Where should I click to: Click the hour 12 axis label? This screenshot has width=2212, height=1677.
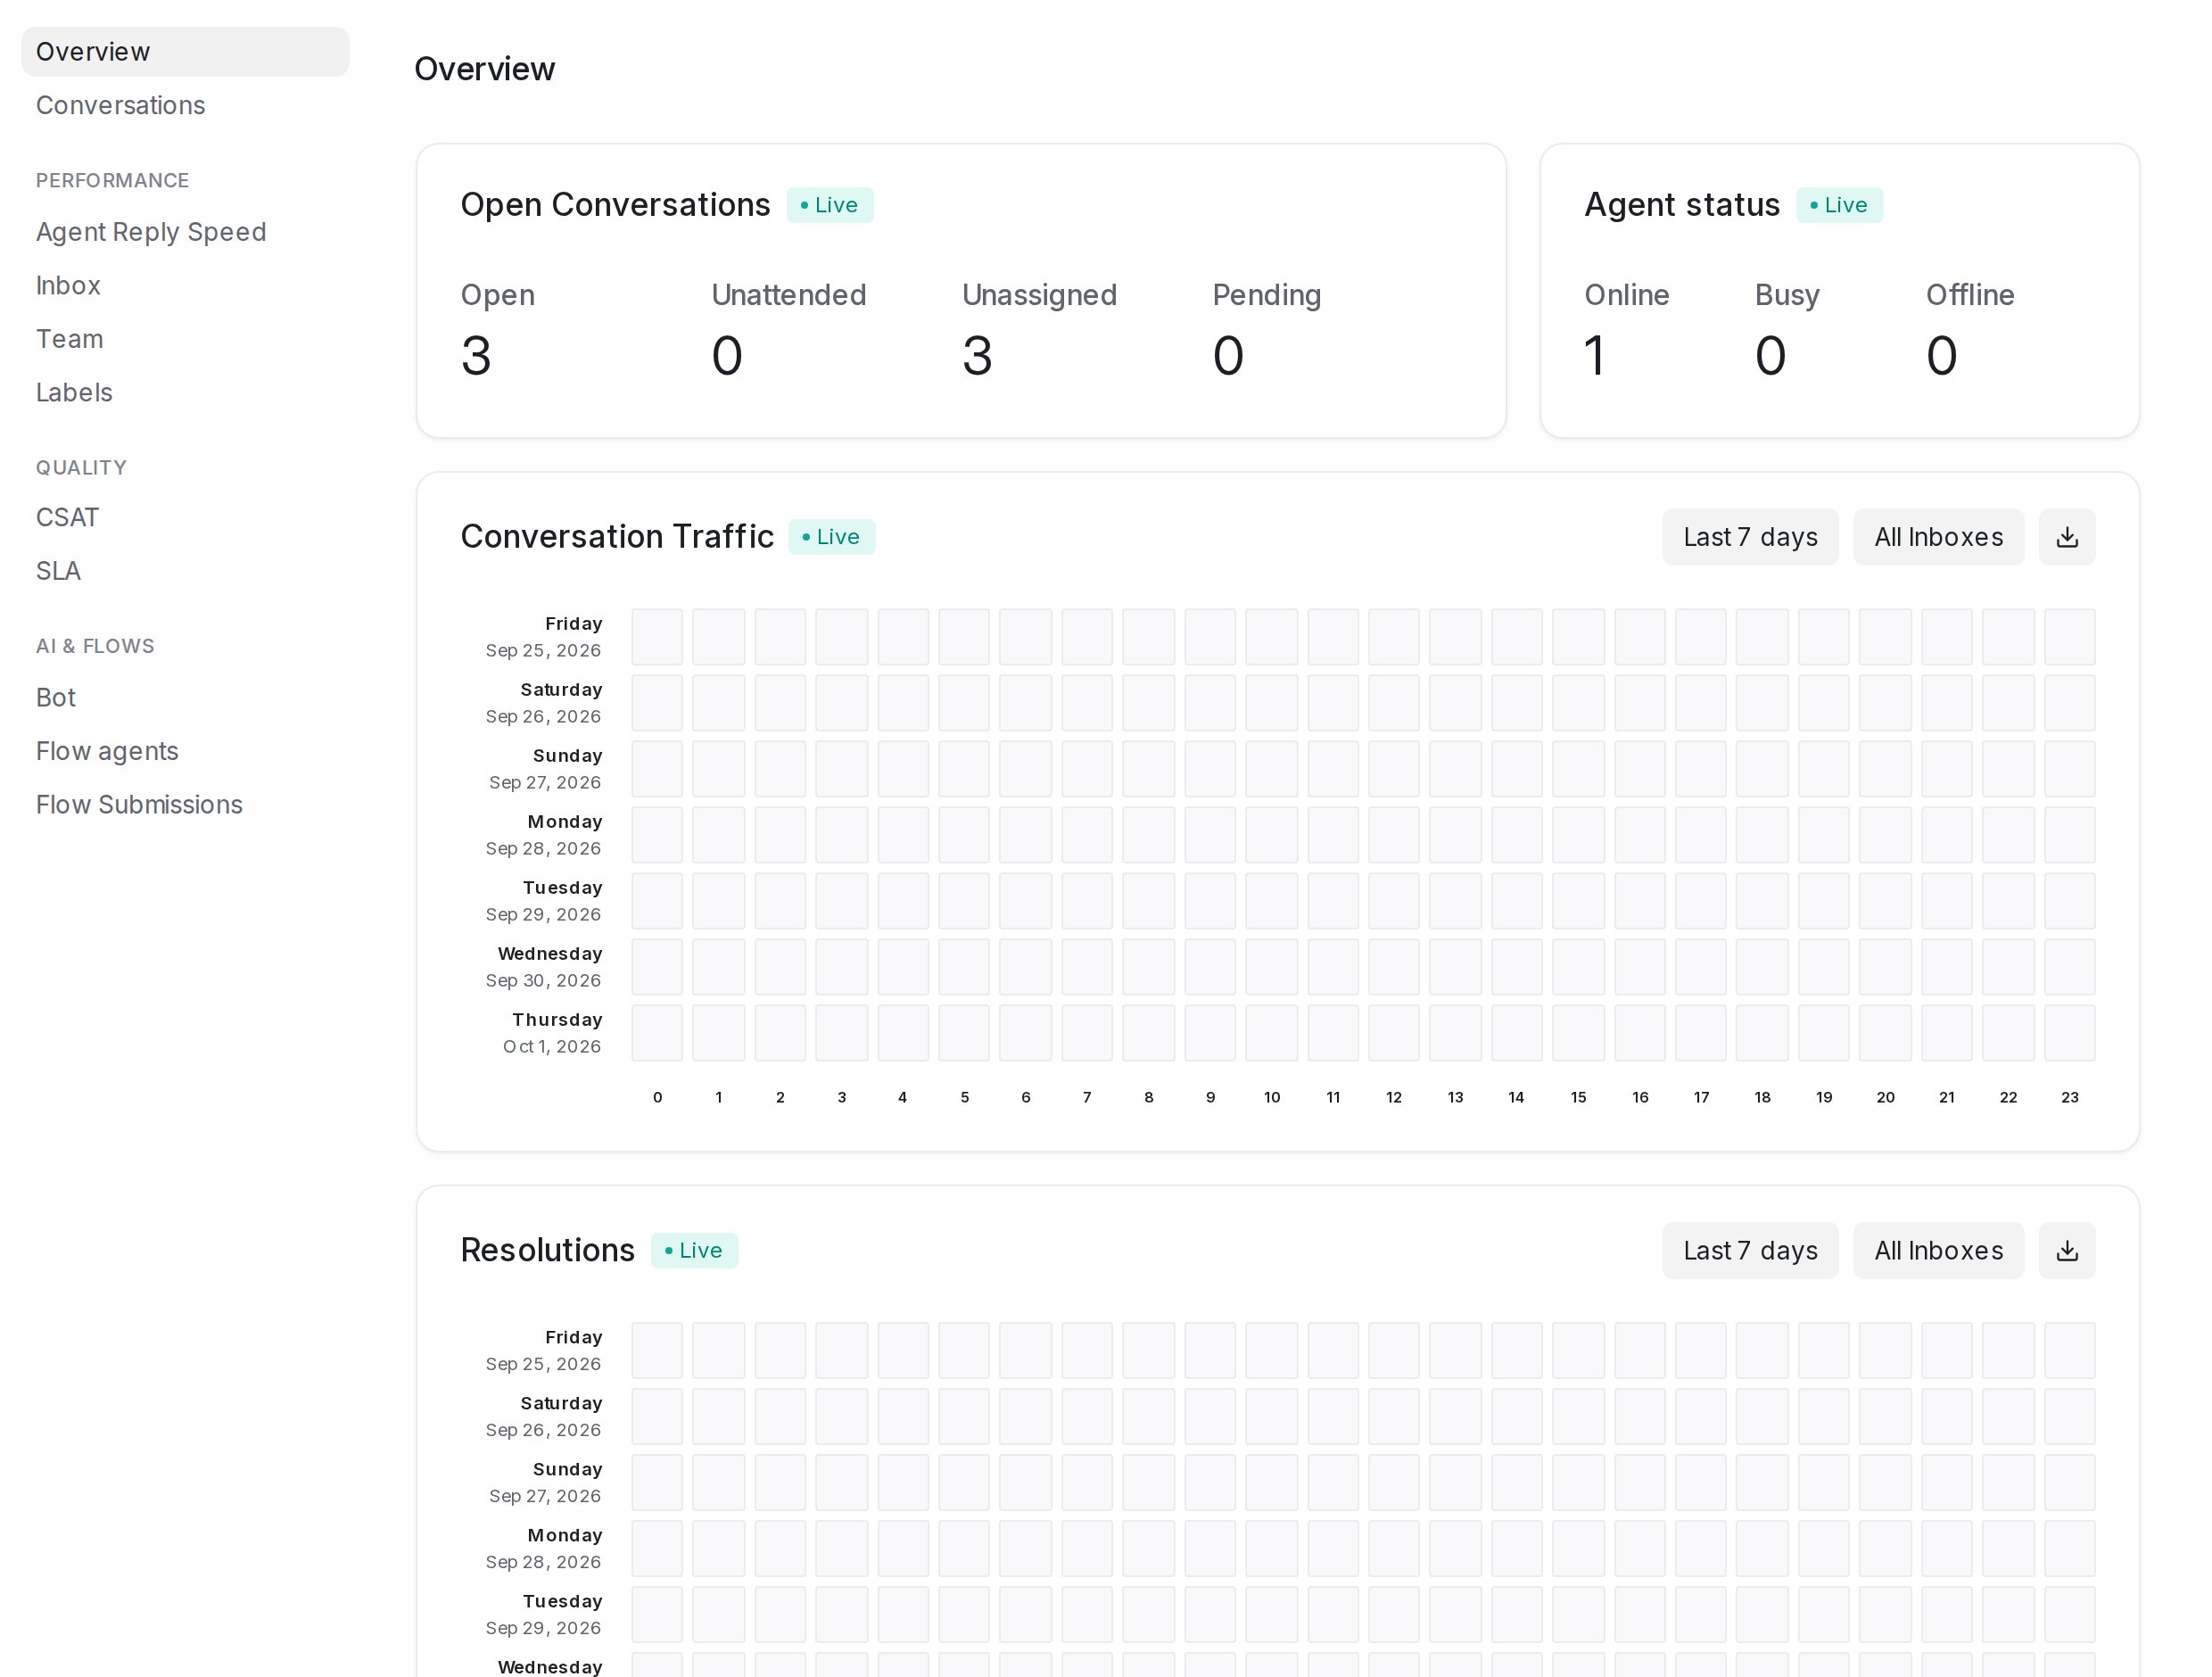[x=1393, y=1097]
